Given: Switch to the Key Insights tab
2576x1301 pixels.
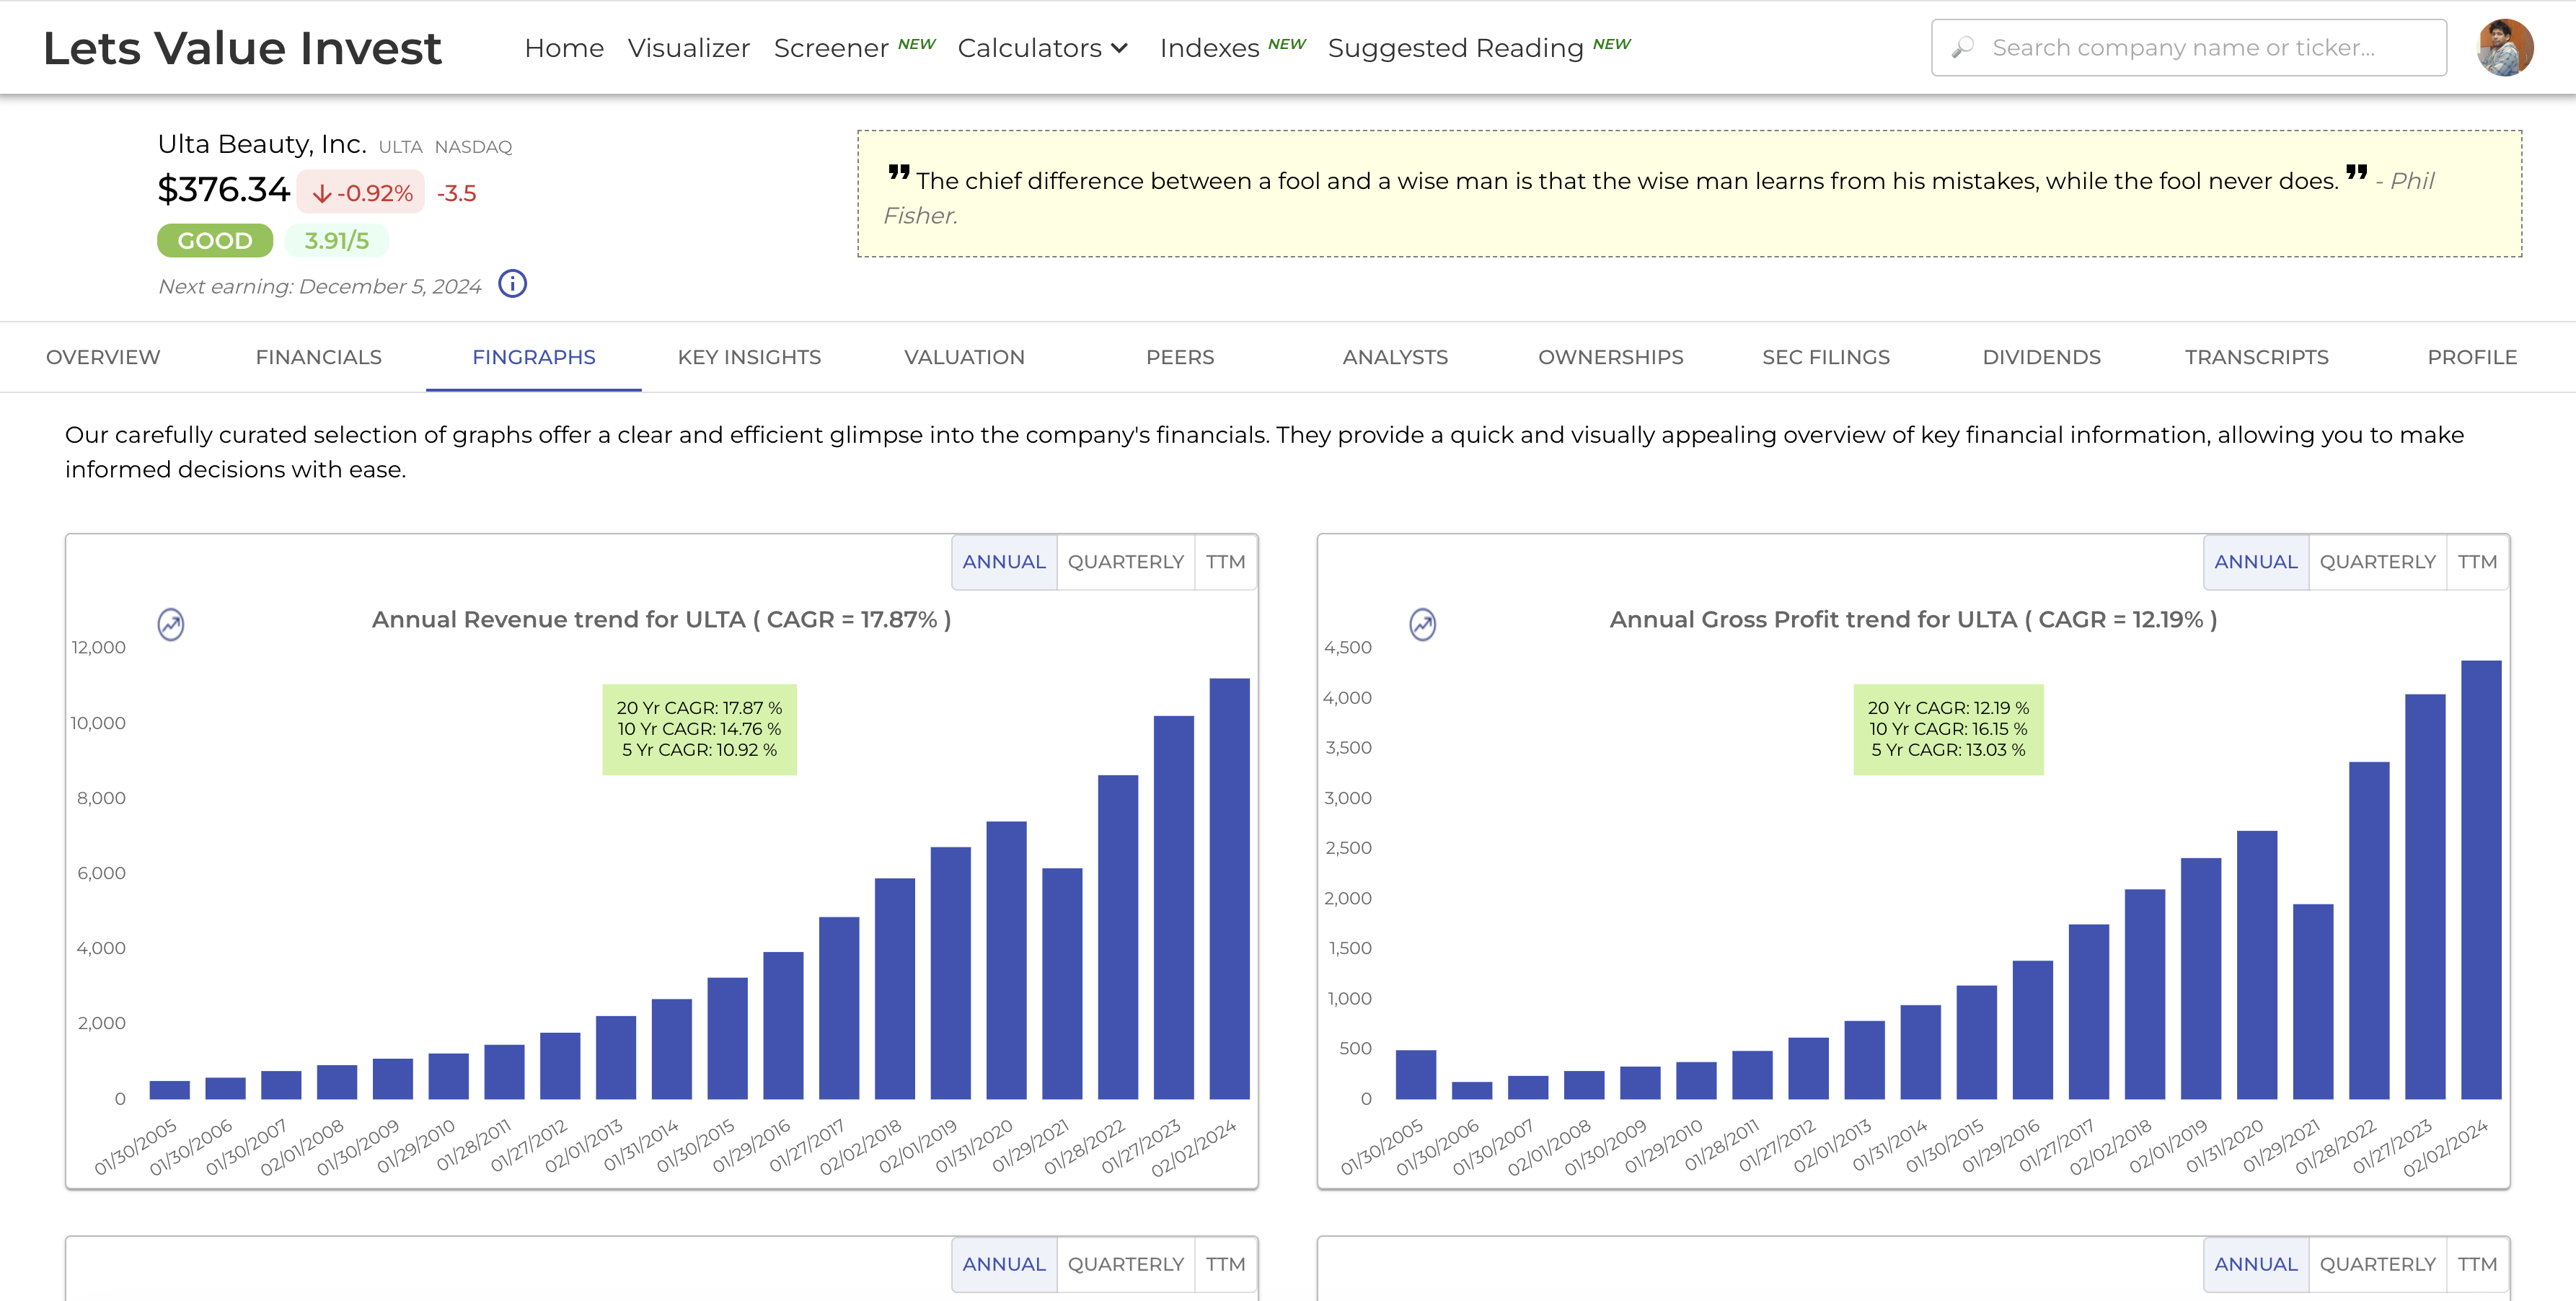Looking at the screenshot, I should click(749, 357).
